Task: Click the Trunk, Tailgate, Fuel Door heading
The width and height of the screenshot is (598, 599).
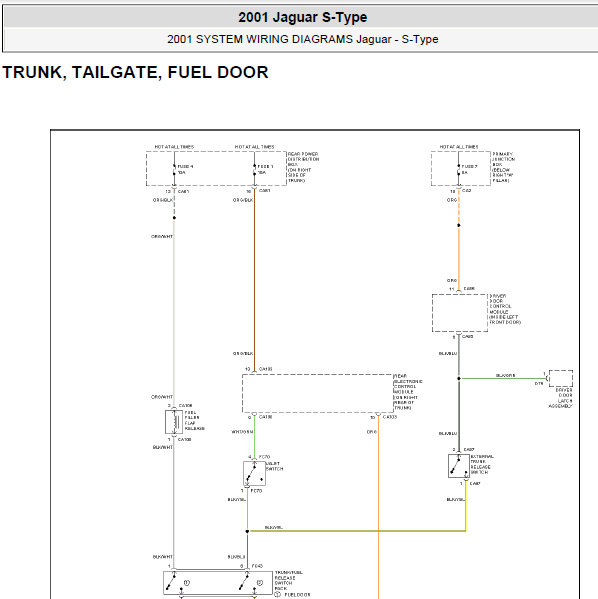Action: [135, 72]
